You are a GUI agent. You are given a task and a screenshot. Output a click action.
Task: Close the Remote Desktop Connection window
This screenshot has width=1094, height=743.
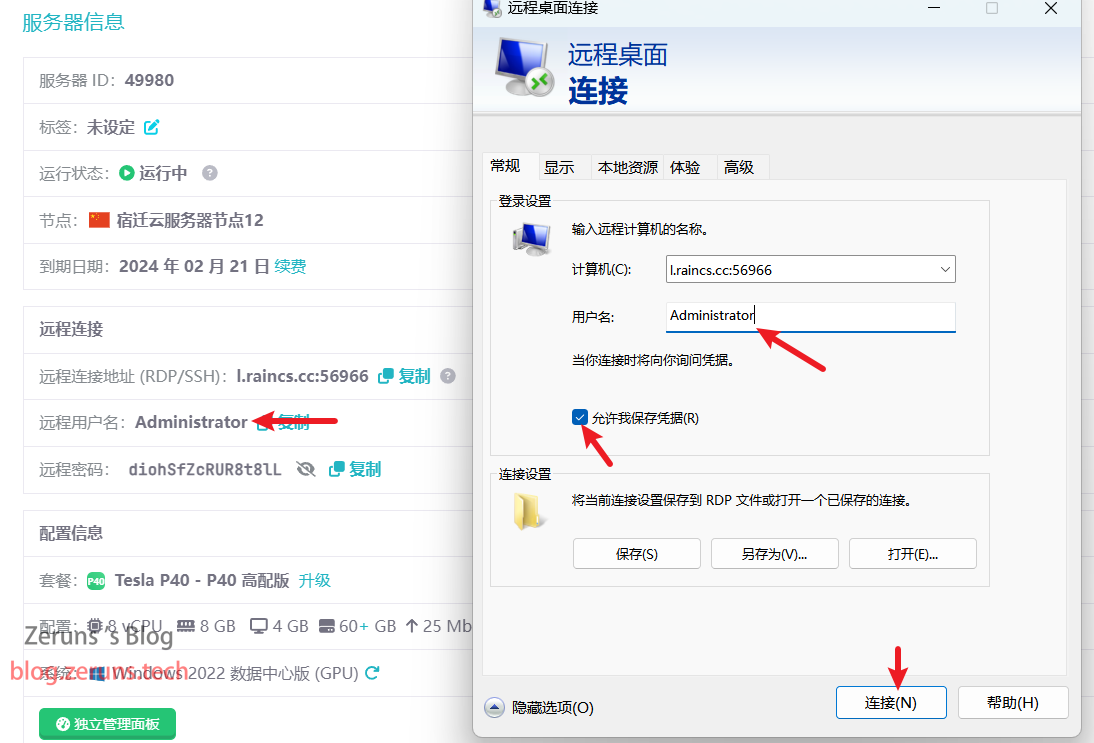pos(1051,8)
